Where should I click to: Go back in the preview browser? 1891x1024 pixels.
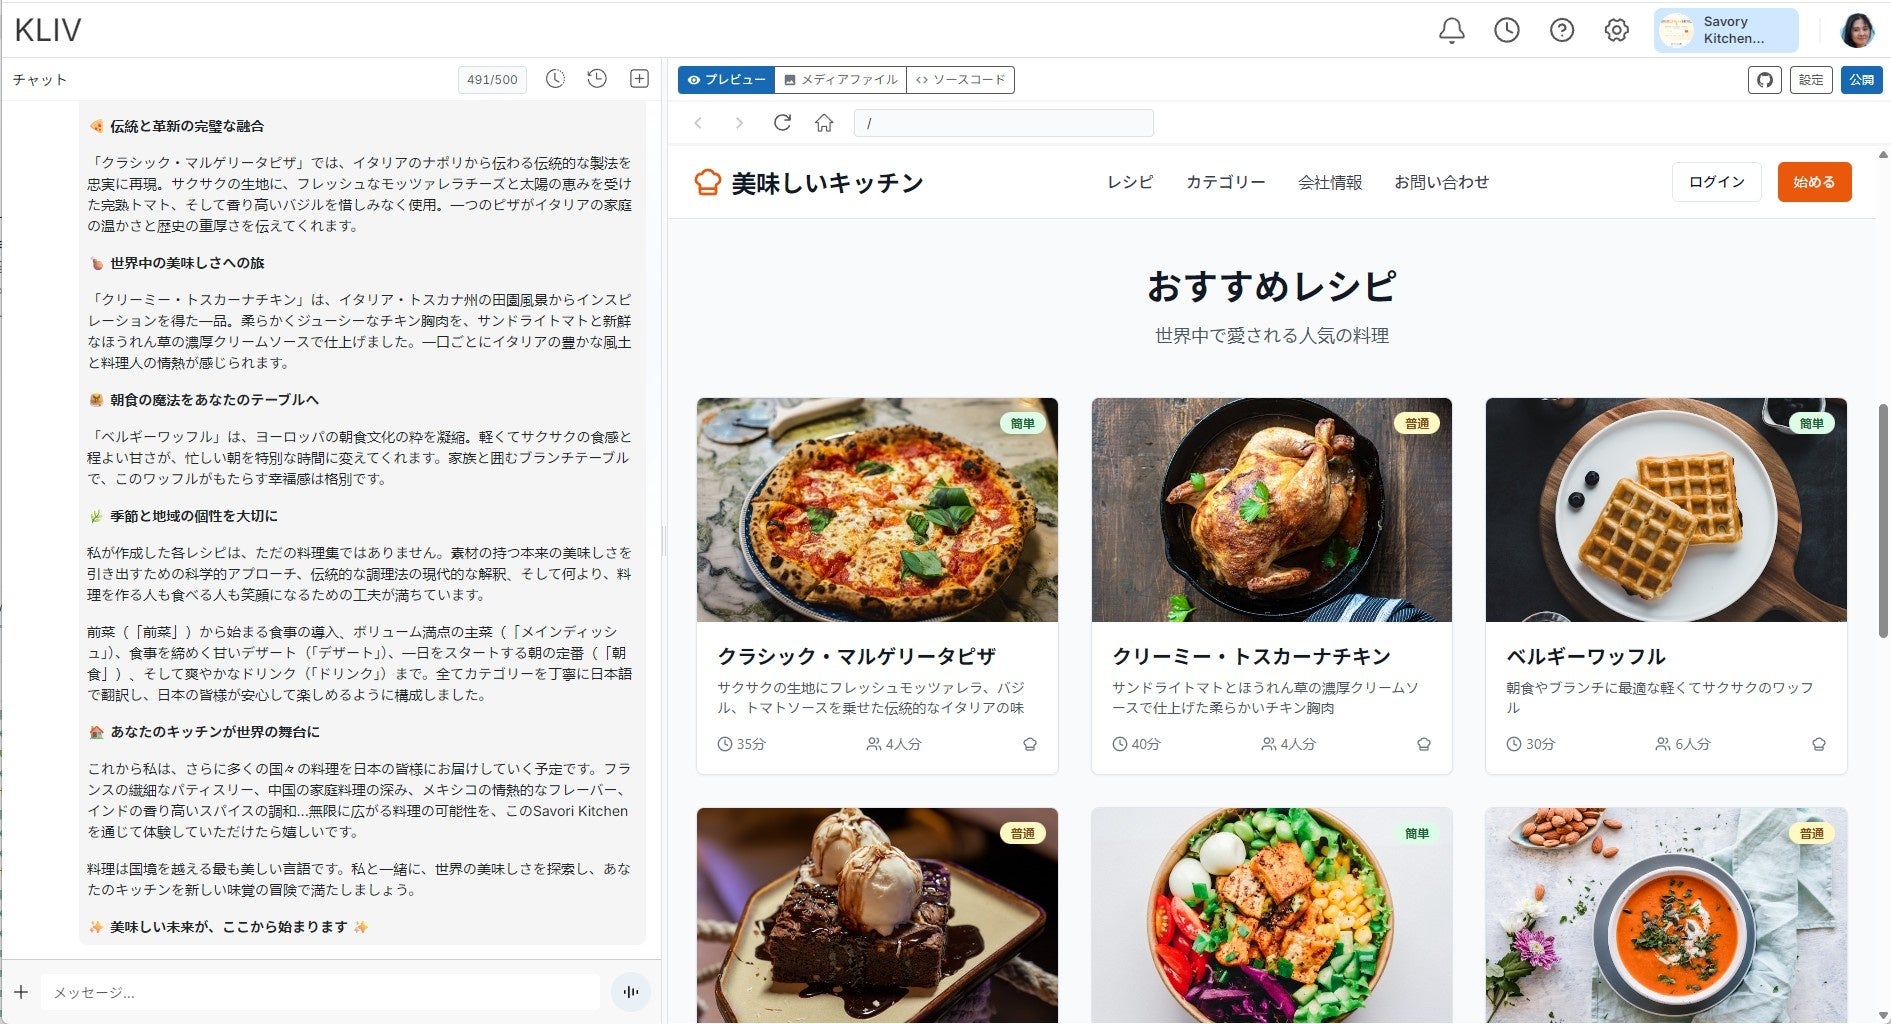(698, 123)
